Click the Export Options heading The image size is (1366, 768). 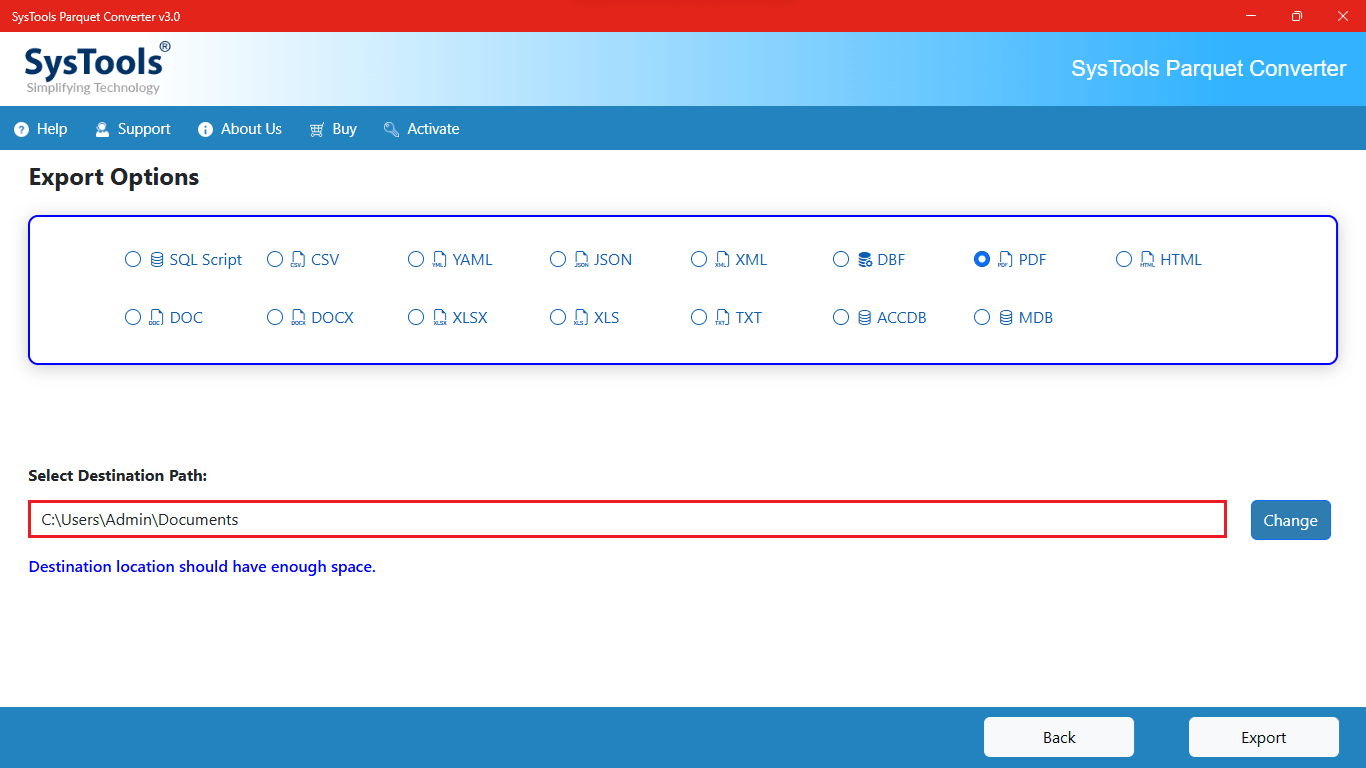(114, 178)
